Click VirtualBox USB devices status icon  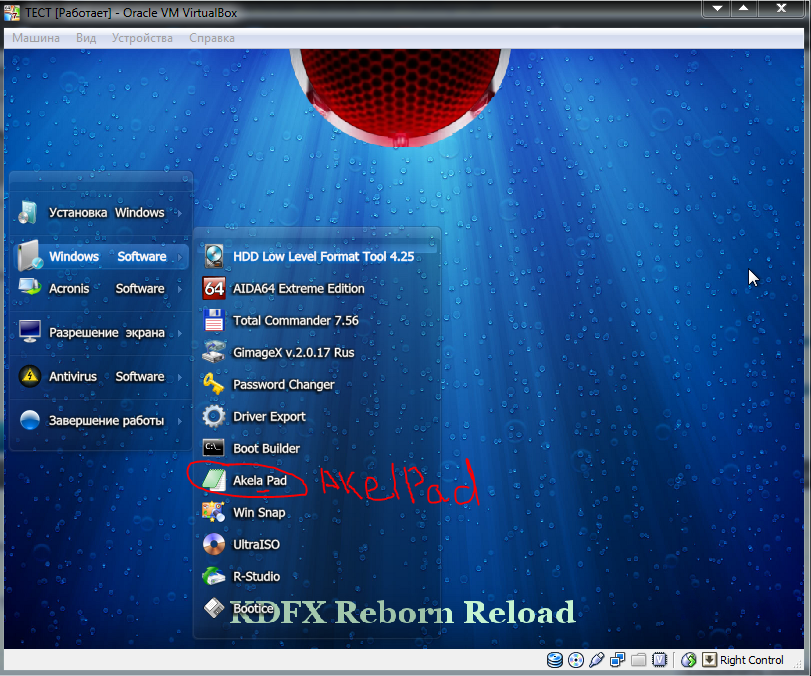[x=596, y=660]
